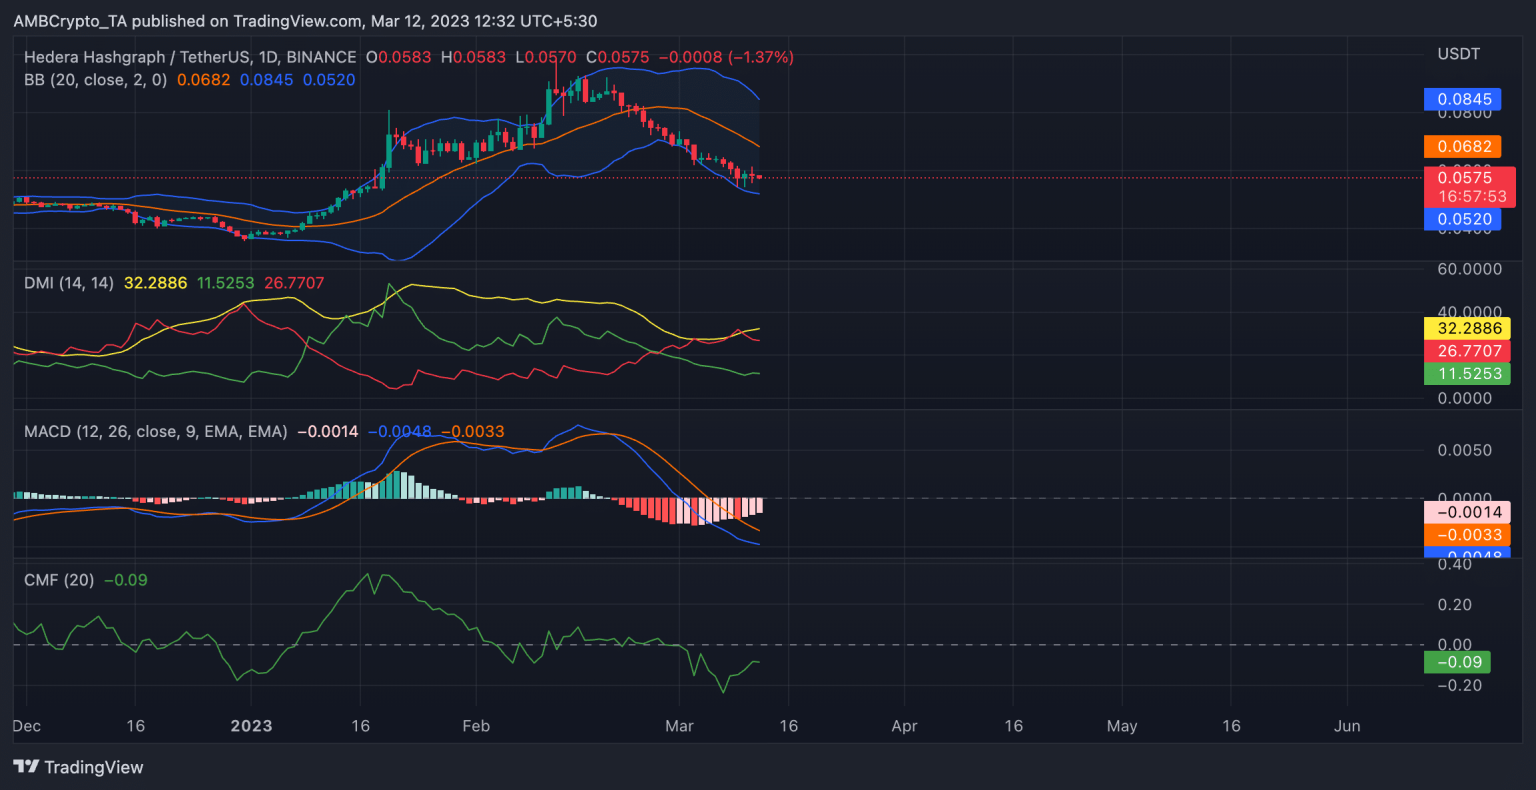Click the 2023 label on the time axis
The image size is (1536, 790).
(x=251, y=726)
